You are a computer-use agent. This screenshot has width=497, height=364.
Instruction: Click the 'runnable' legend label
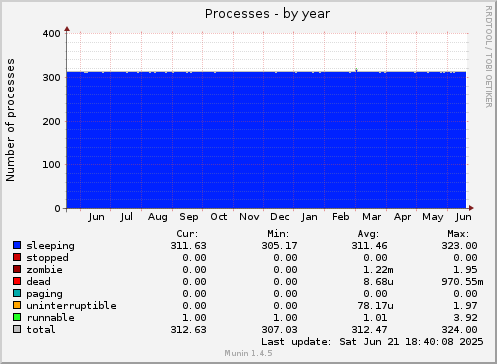(x=50, y=318)
